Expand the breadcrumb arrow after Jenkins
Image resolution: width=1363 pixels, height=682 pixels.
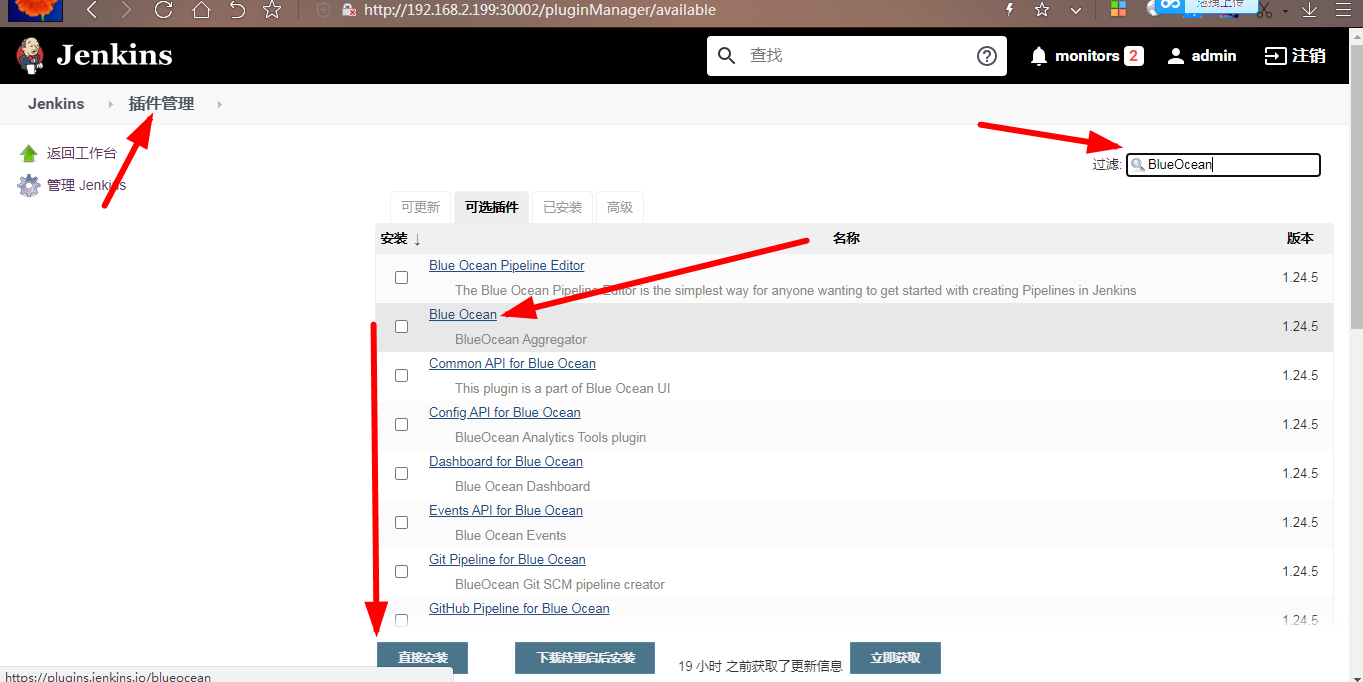pyautogui.click(x=110, y=104)
